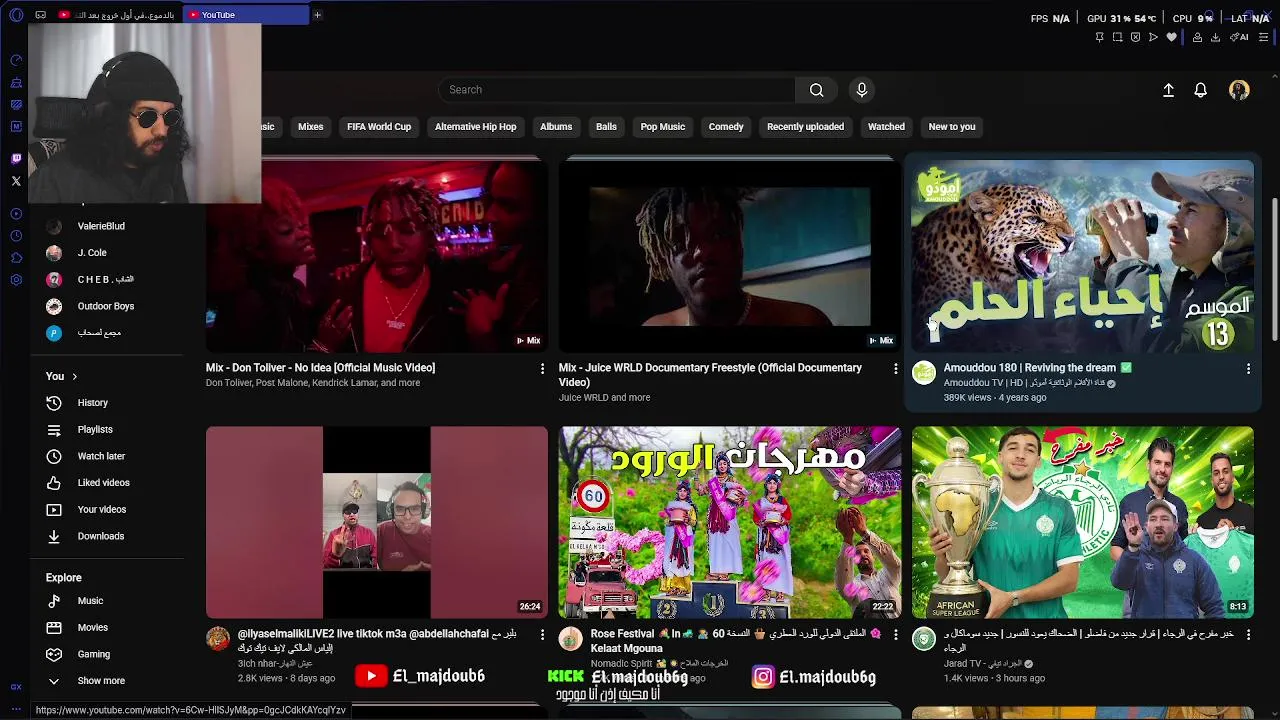Select the Comedy chip
This screenshot has width=1280, height=720.
[726, 127]
